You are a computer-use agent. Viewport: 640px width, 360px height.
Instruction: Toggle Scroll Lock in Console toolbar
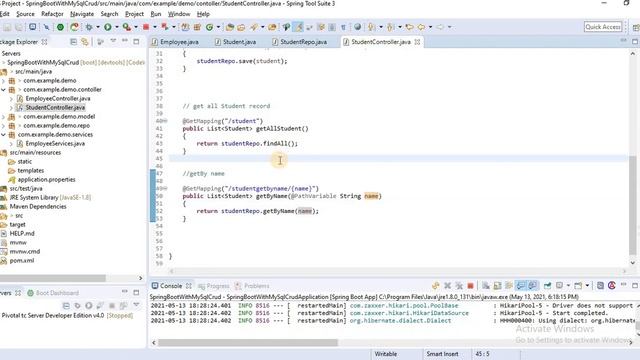tap(497, 286)
